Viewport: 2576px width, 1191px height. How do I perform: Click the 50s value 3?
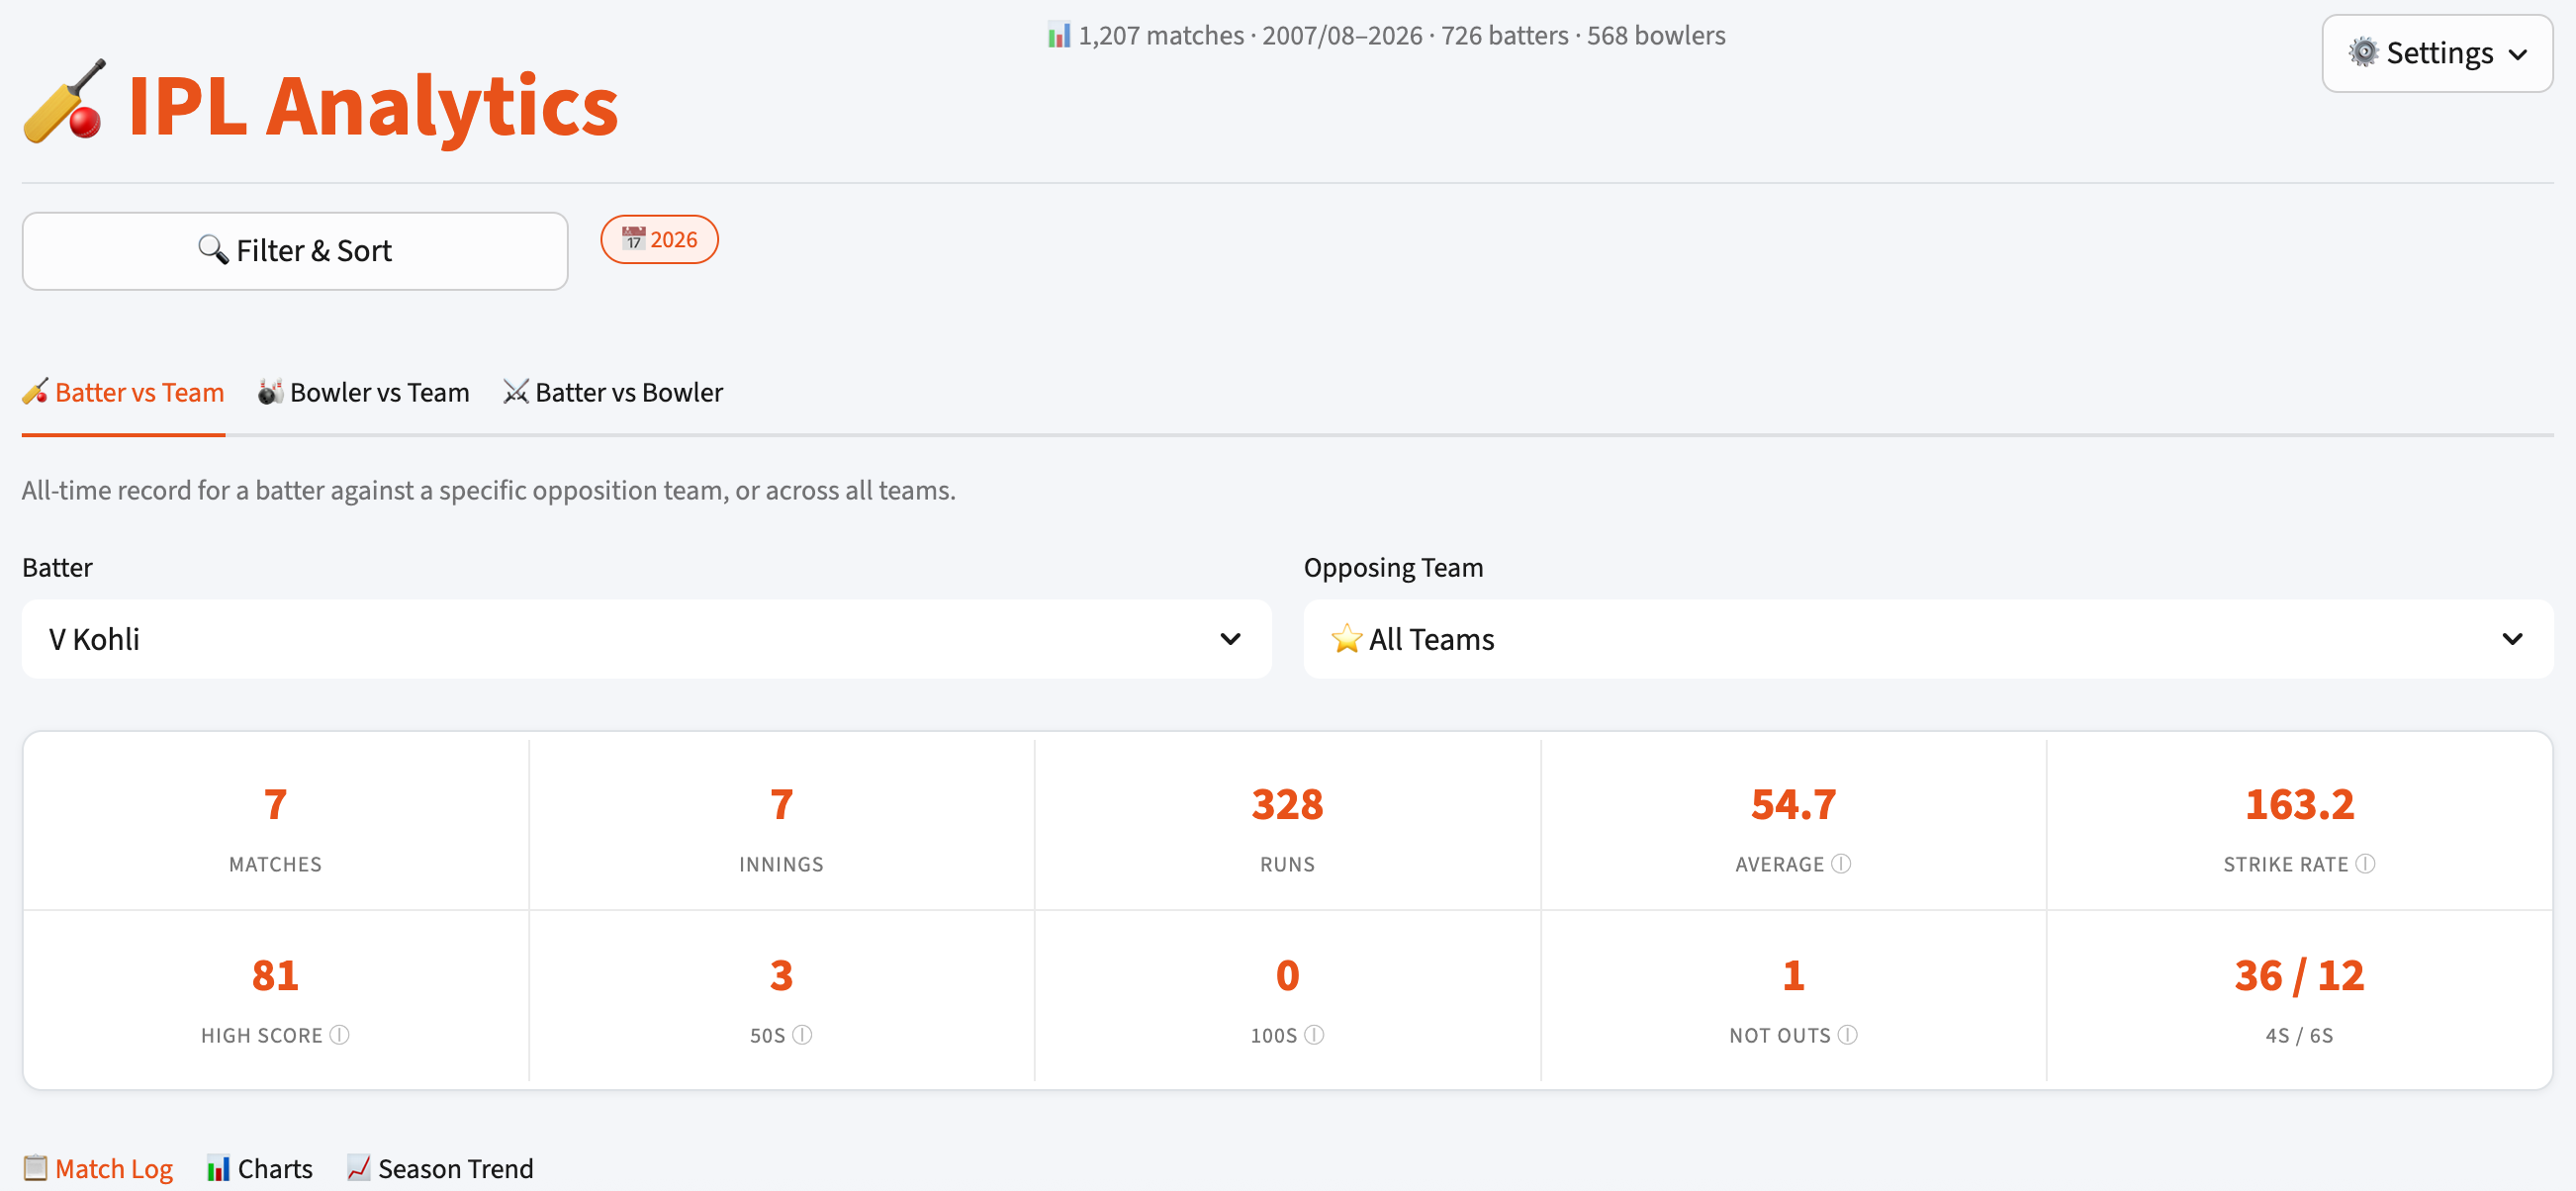[x=781, y=976]
